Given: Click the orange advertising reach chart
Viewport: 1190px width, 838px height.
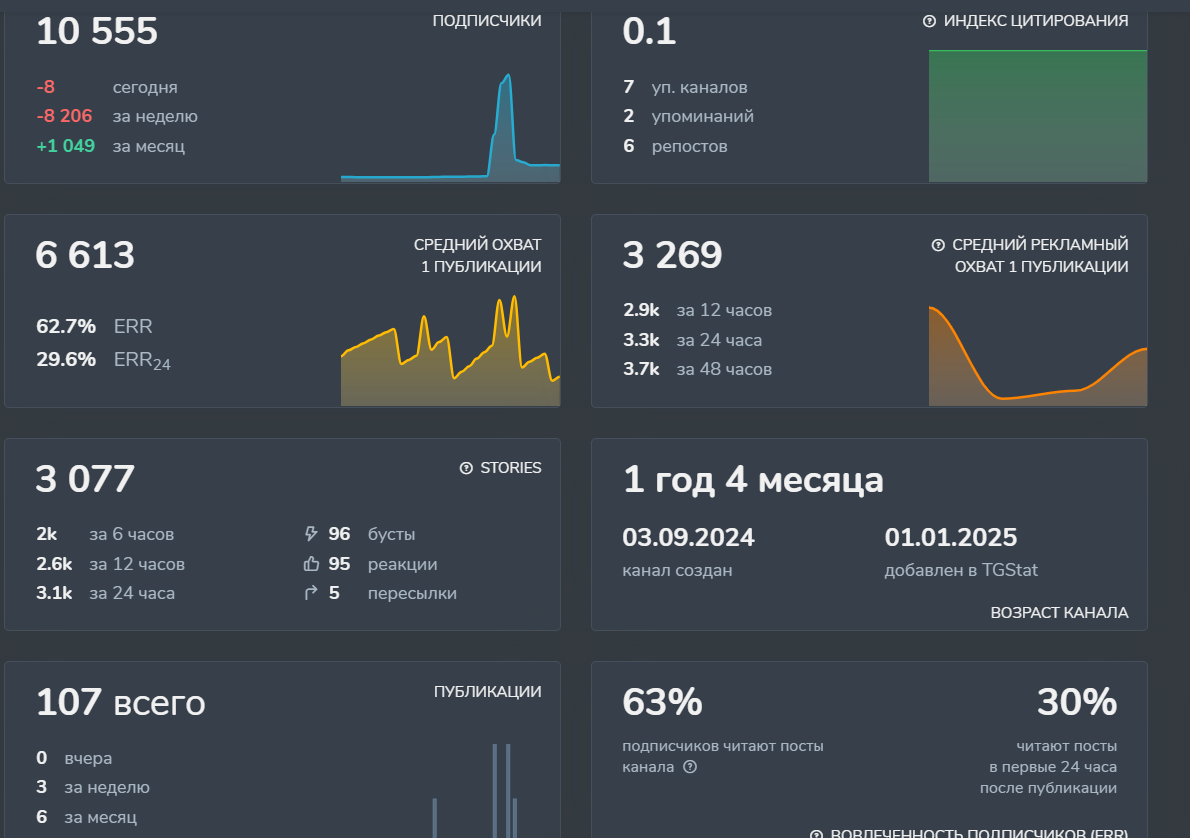Looking at the screenshot, I should tap(1037, 360).
